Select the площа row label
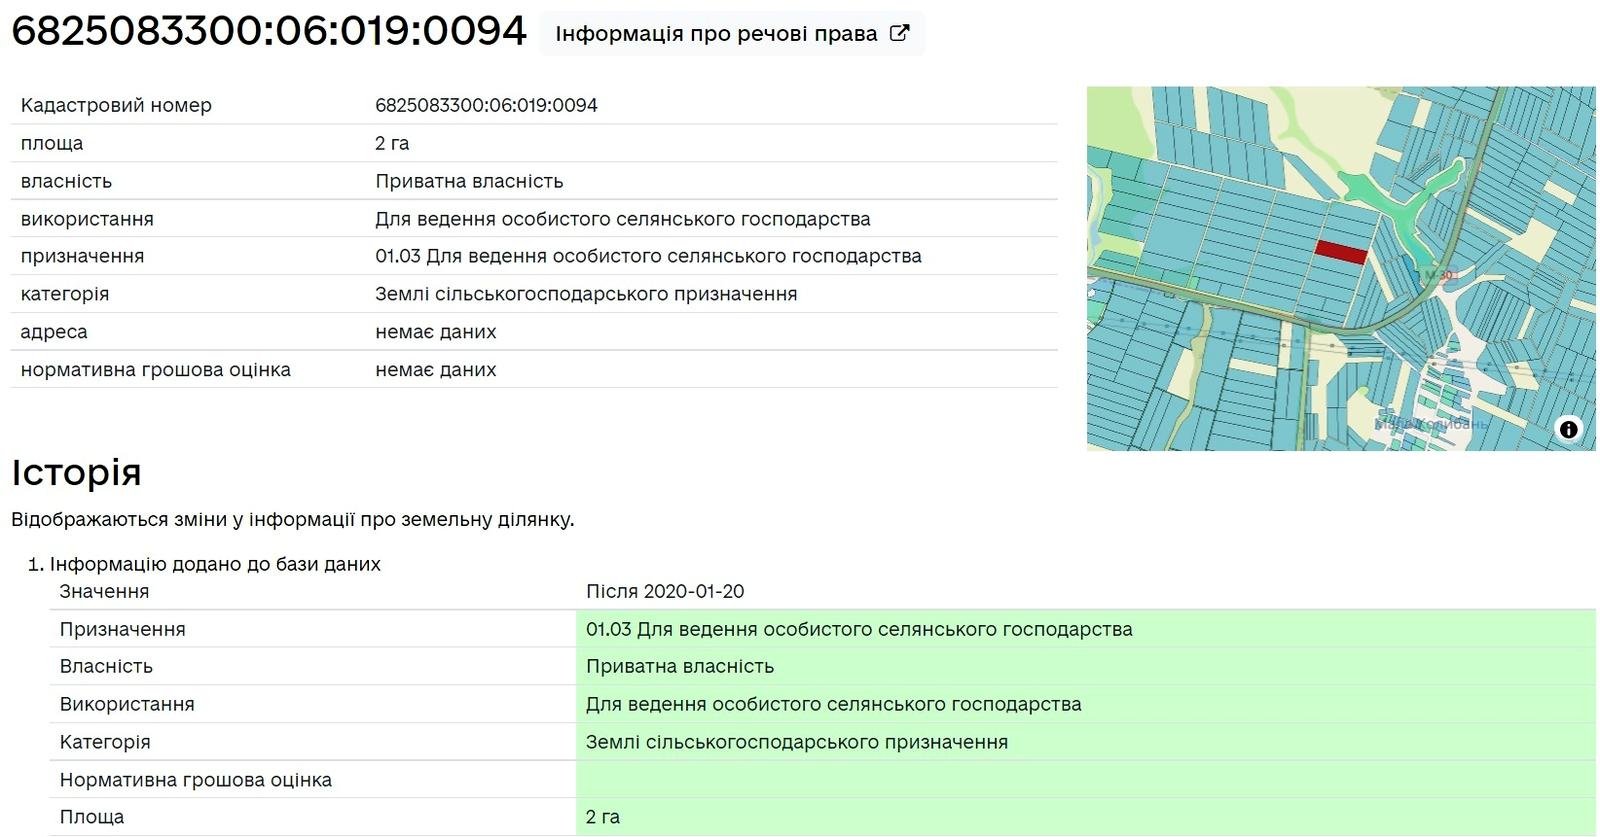Viewport: 1600px width, 837px height. pos(52,144)
